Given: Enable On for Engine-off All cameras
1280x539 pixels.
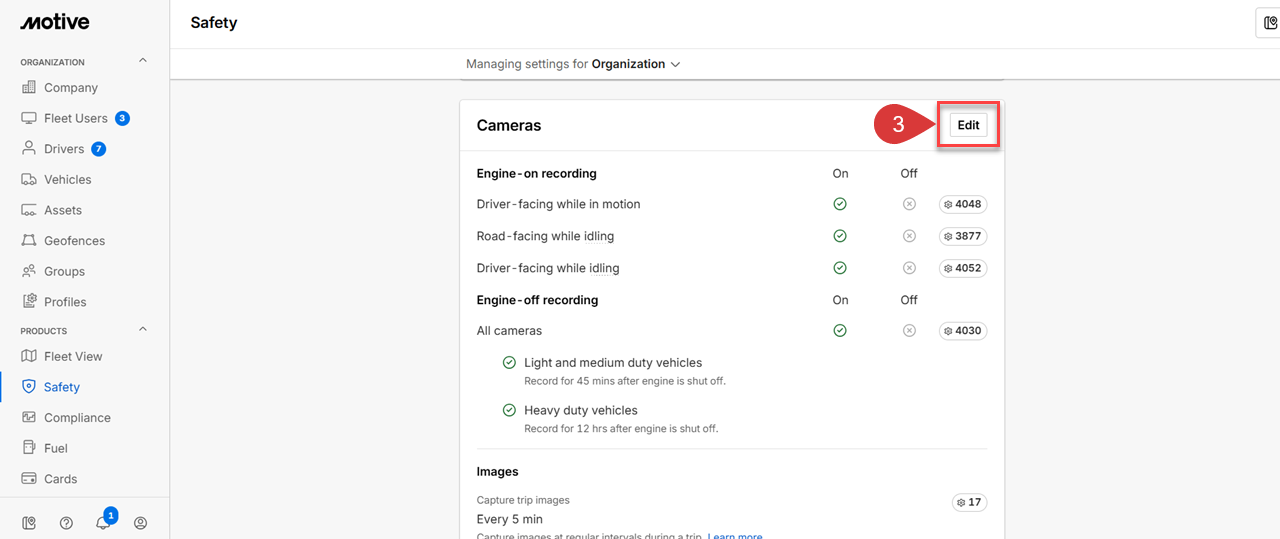Looking at the screenshot, I should click(840, 330).
